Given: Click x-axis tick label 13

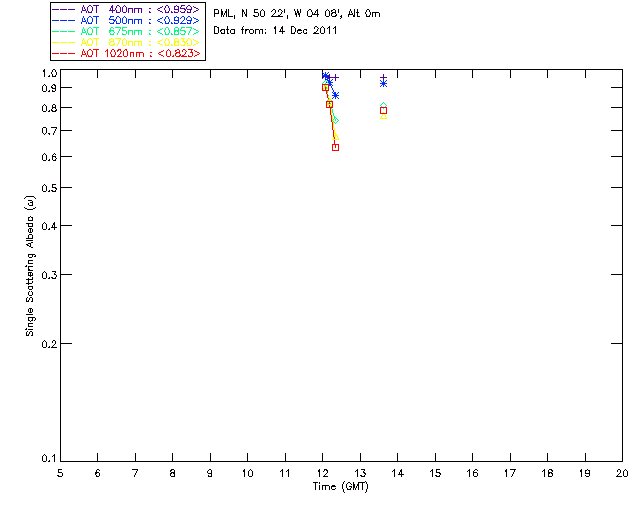Looking at the screenshot, I should tap(360, 473).
